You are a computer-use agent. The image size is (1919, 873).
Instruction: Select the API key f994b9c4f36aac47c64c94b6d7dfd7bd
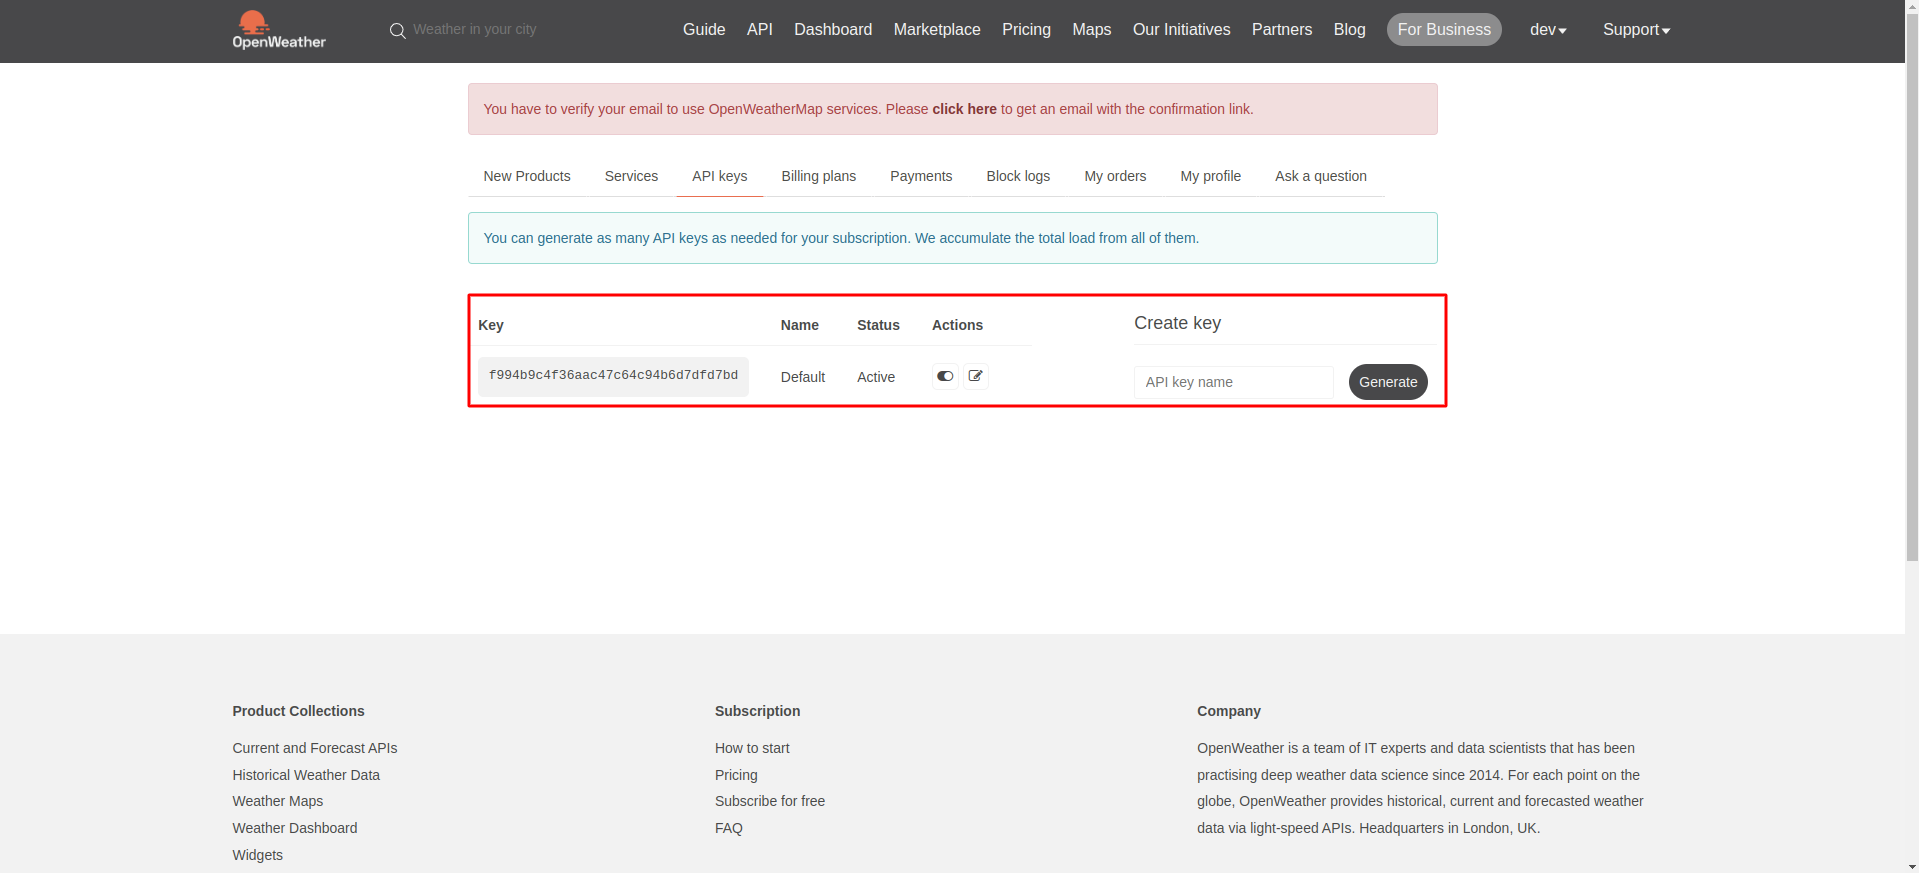pos(613,376)
